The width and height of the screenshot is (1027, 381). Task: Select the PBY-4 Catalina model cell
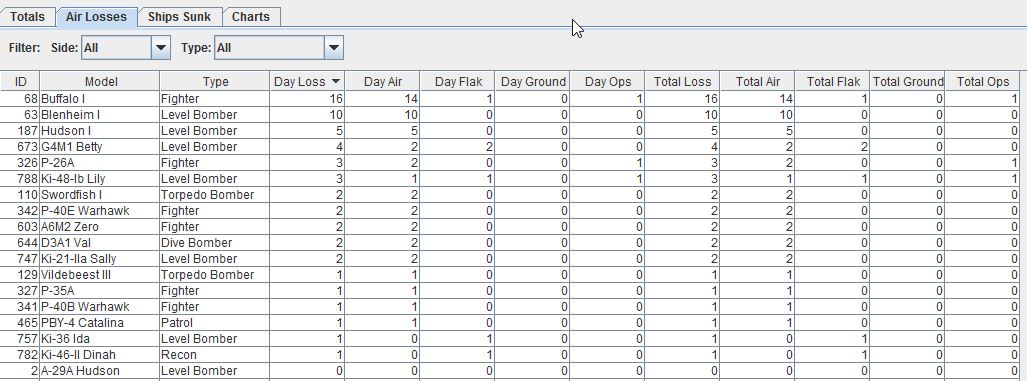click(100, 323)
